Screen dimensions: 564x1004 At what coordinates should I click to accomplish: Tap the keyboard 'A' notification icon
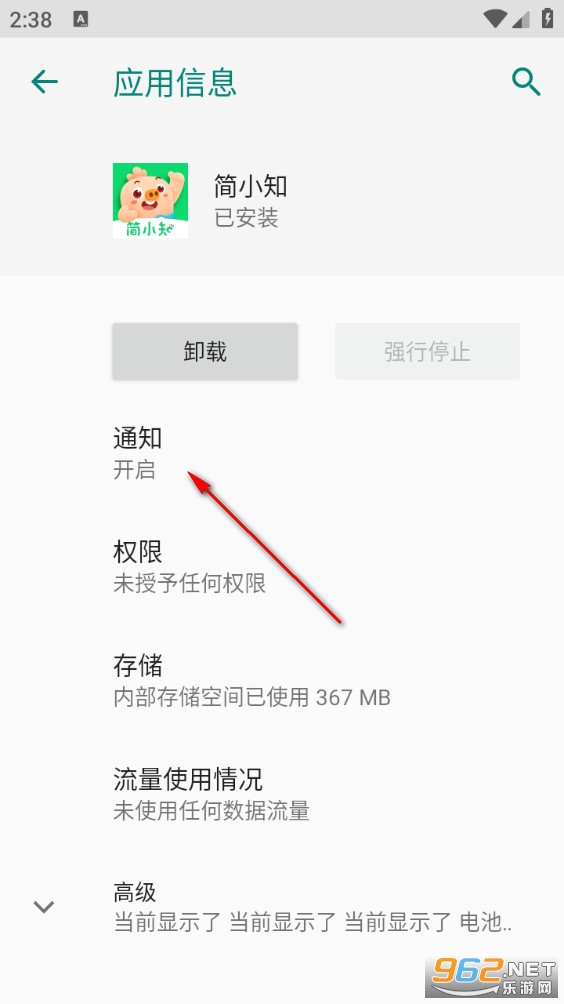[81, 19]
